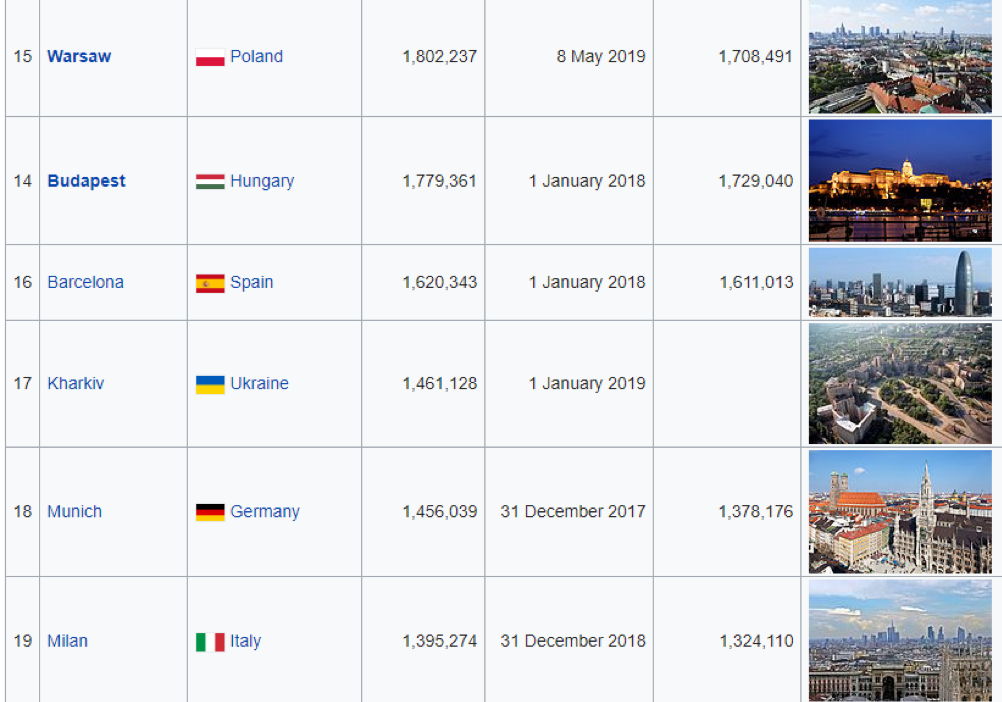This screenshot has width=1002, height=702.
Task: Open the Budapest city link
Action: tap(86, 181)
